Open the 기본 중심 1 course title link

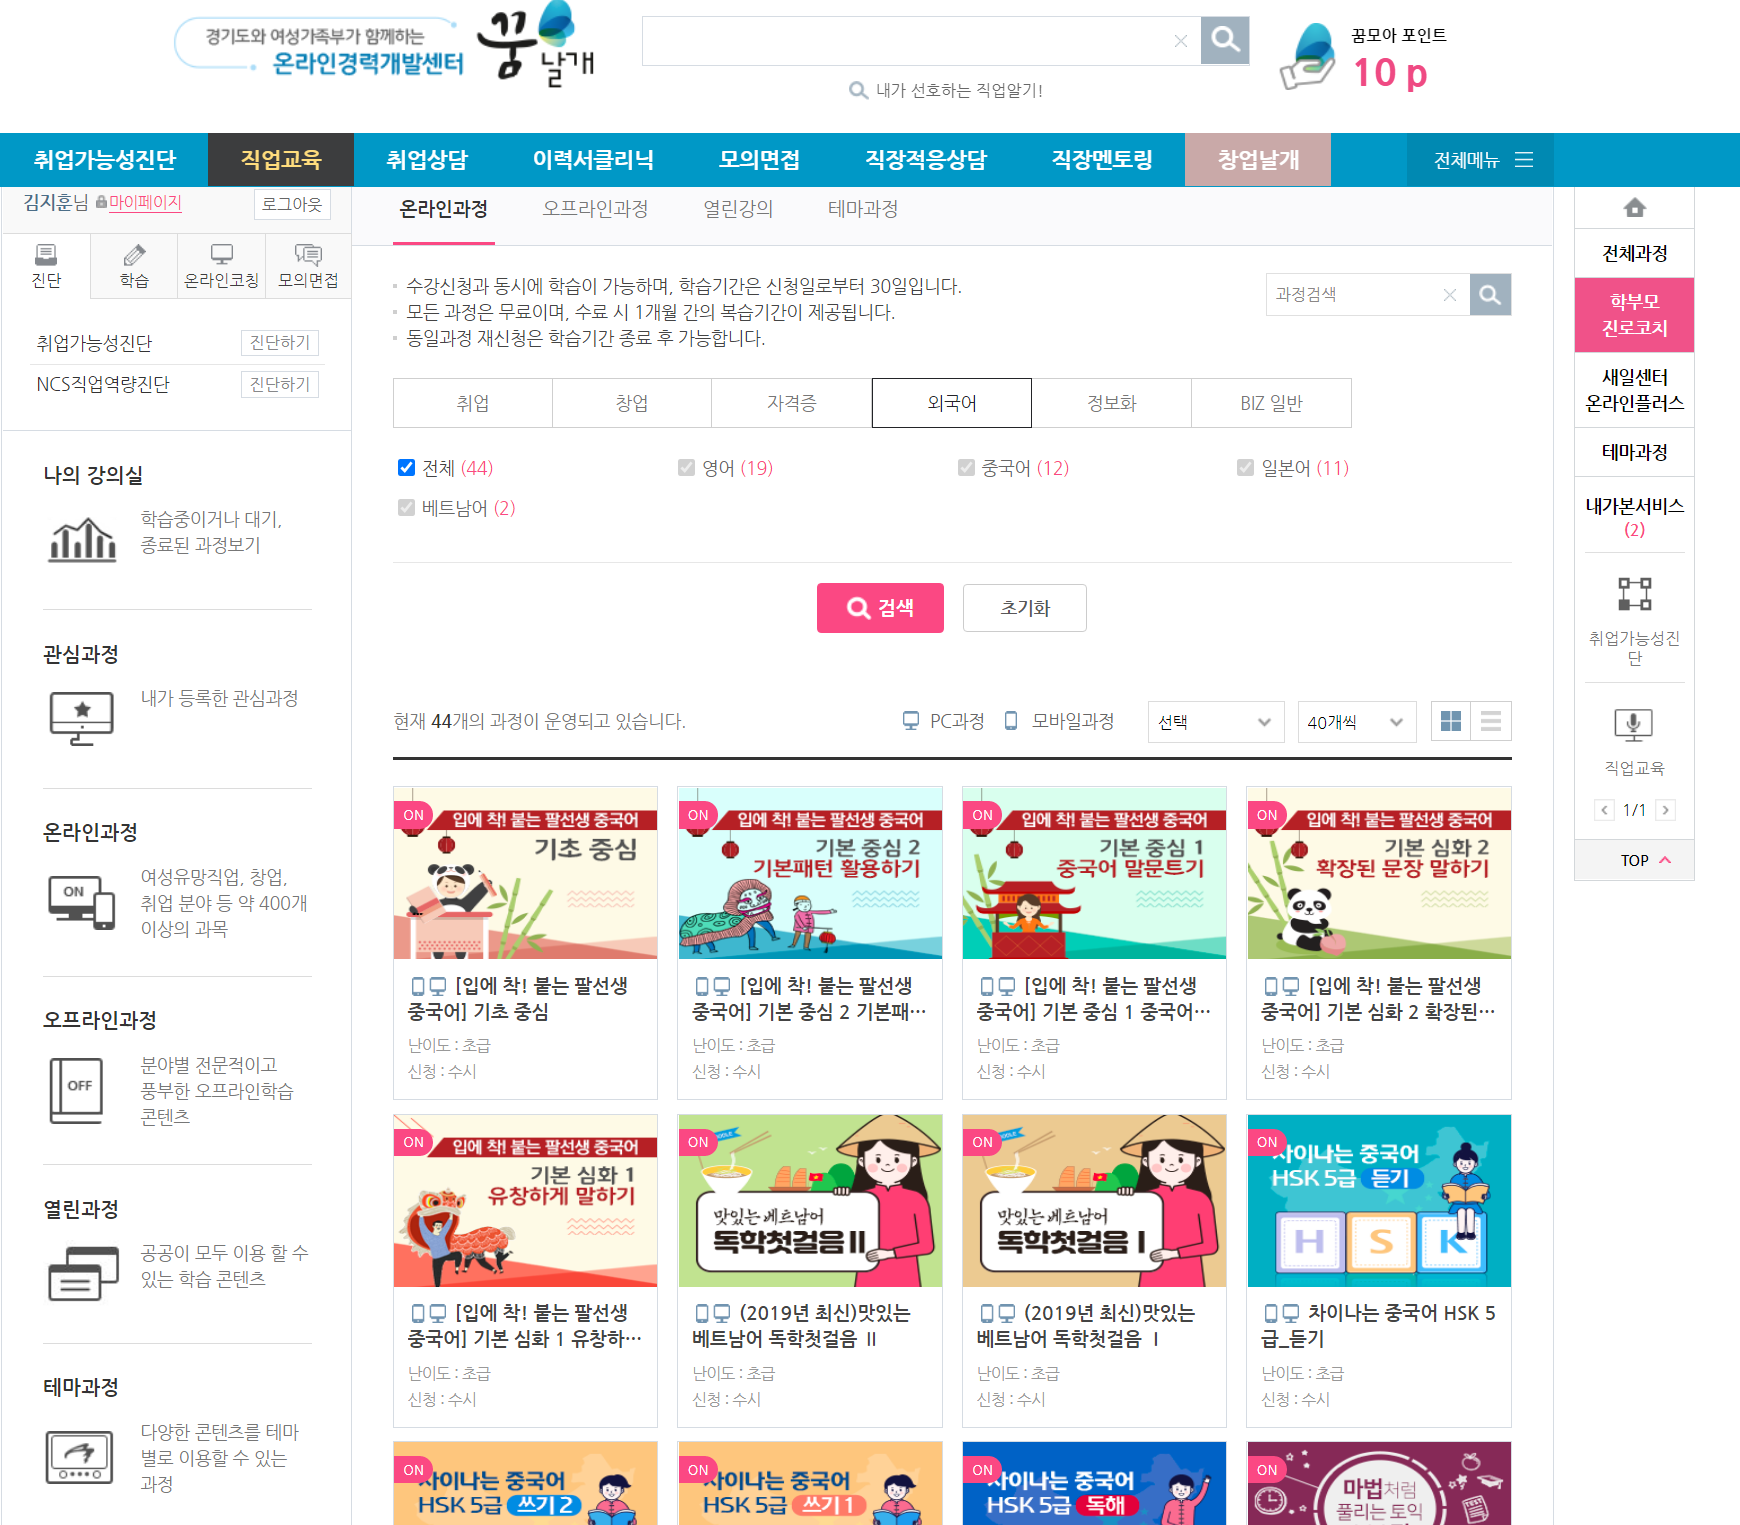(x=1094, y=999)
